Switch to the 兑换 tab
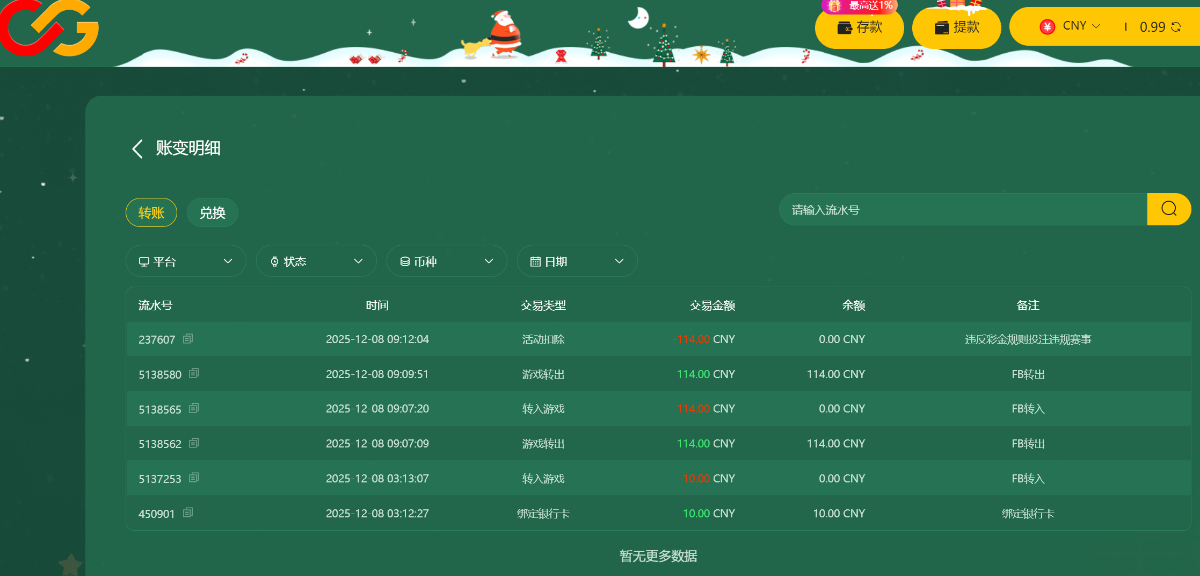Viewport: 1200px width, 576px height. tap(212, 213)
